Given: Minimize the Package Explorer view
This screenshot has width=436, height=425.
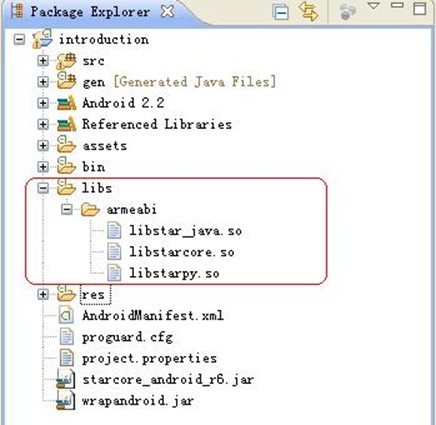Looking at the screenshot, I should [x=397, y=5].
